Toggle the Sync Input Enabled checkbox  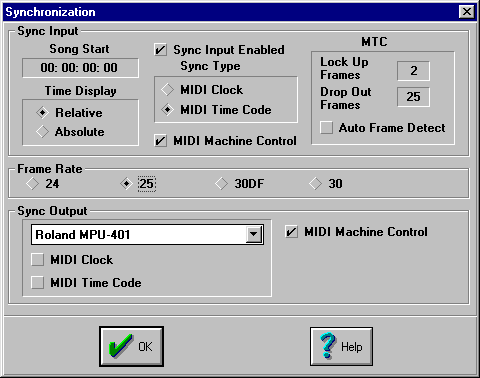pyautogui.click(x=160, y=50)
